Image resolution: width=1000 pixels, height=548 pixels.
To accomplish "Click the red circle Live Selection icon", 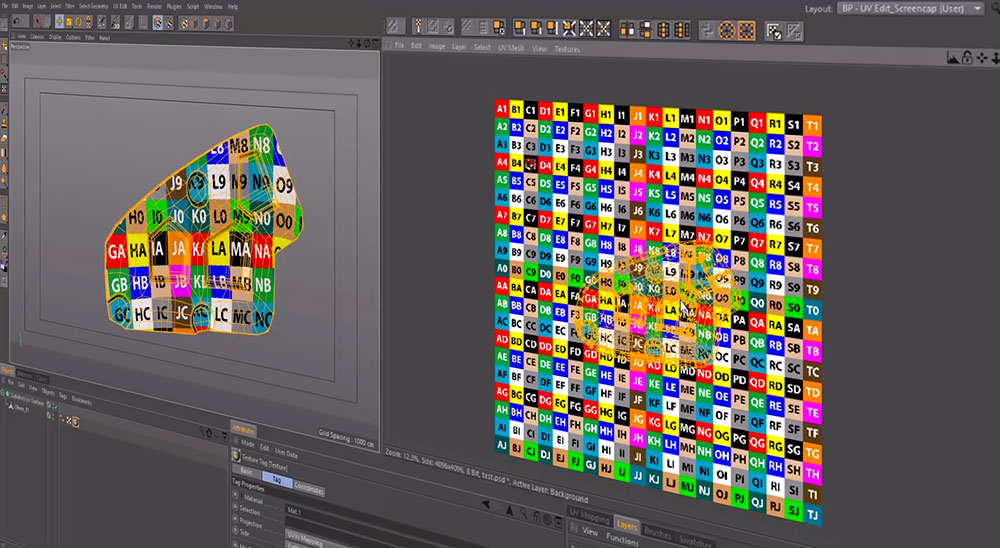I will click(38, 21).
